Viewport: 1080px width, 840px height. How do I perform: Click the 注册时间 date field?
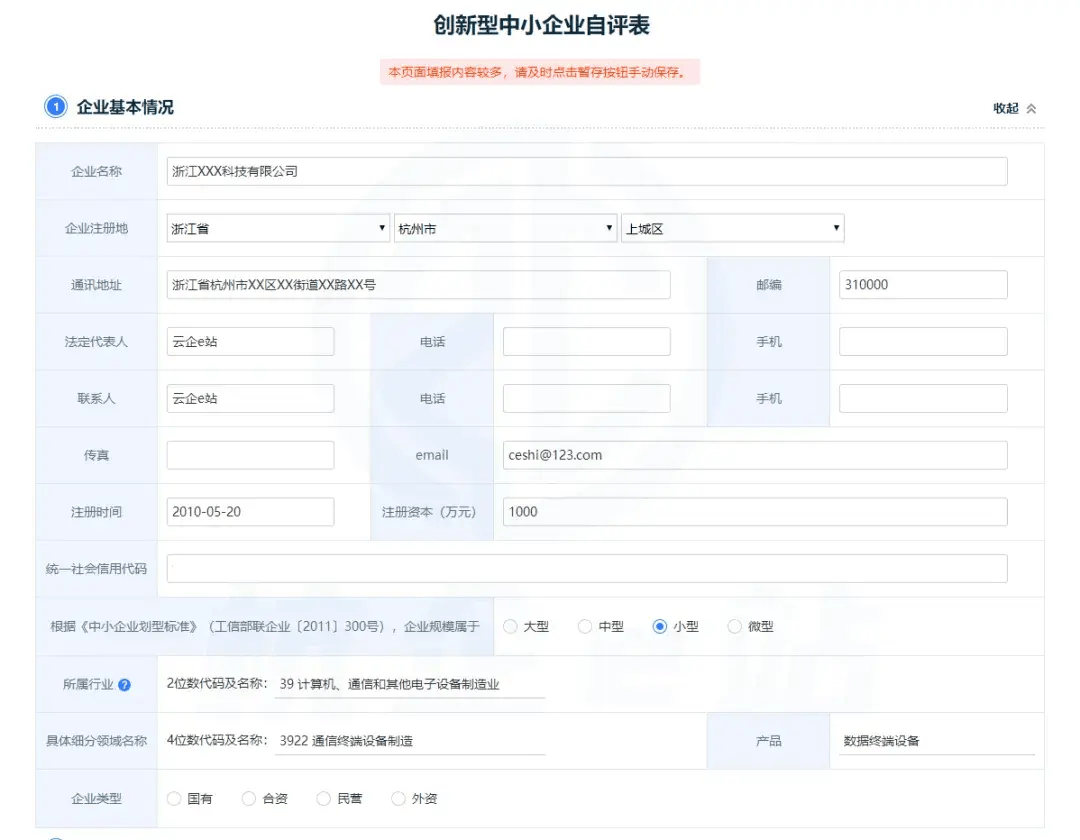pyautogui.click(x=250, y=512)
